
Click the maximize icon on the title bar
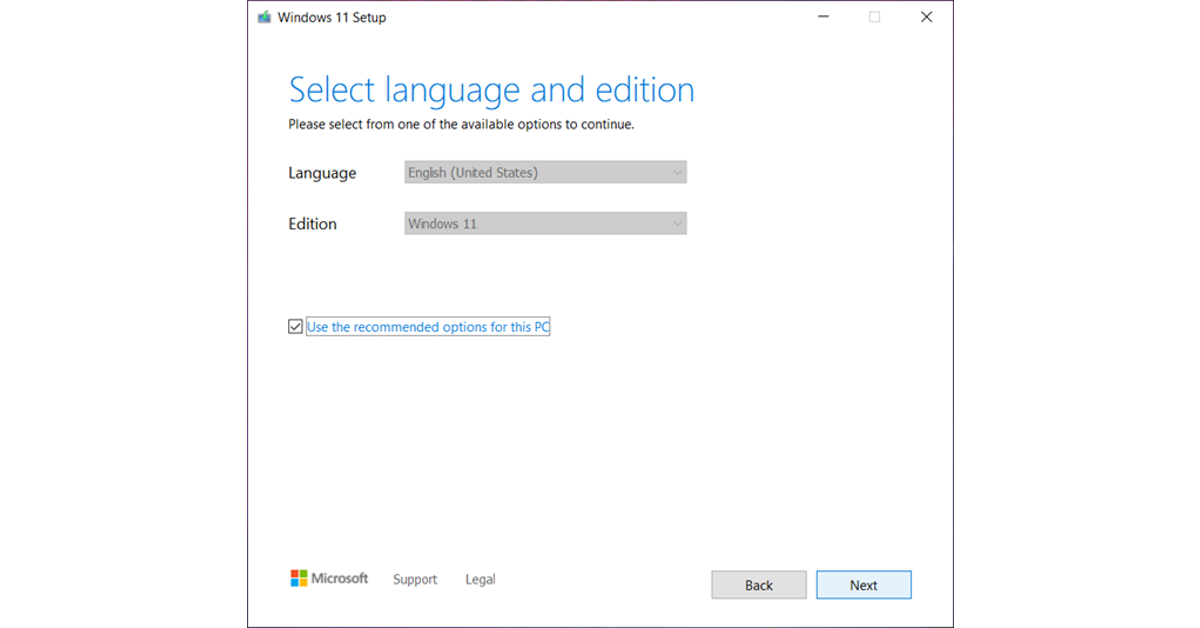pyautogui.click(x=874, y=17)
